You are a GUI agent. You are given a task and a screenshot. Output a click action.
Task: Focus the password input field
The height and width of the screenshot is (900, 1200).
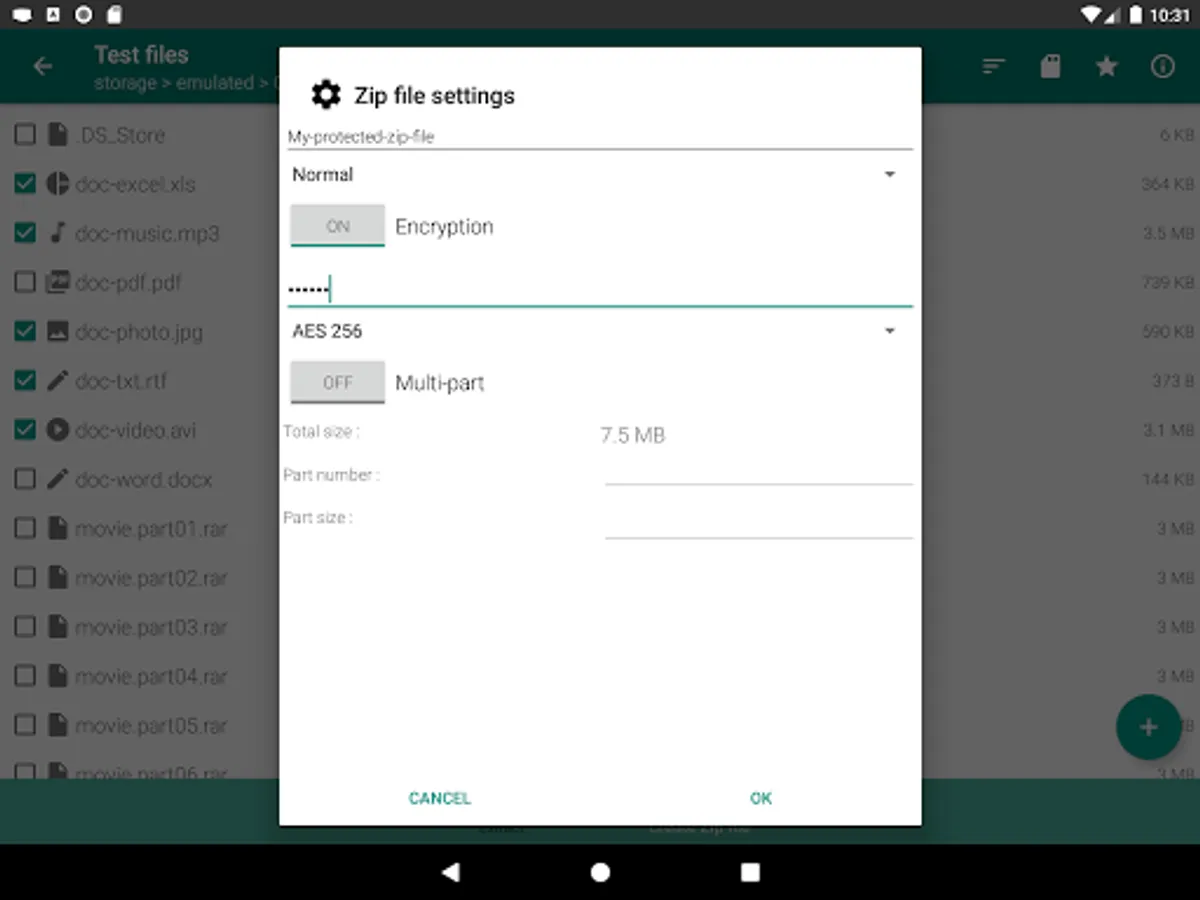click(x=599, y=289)
